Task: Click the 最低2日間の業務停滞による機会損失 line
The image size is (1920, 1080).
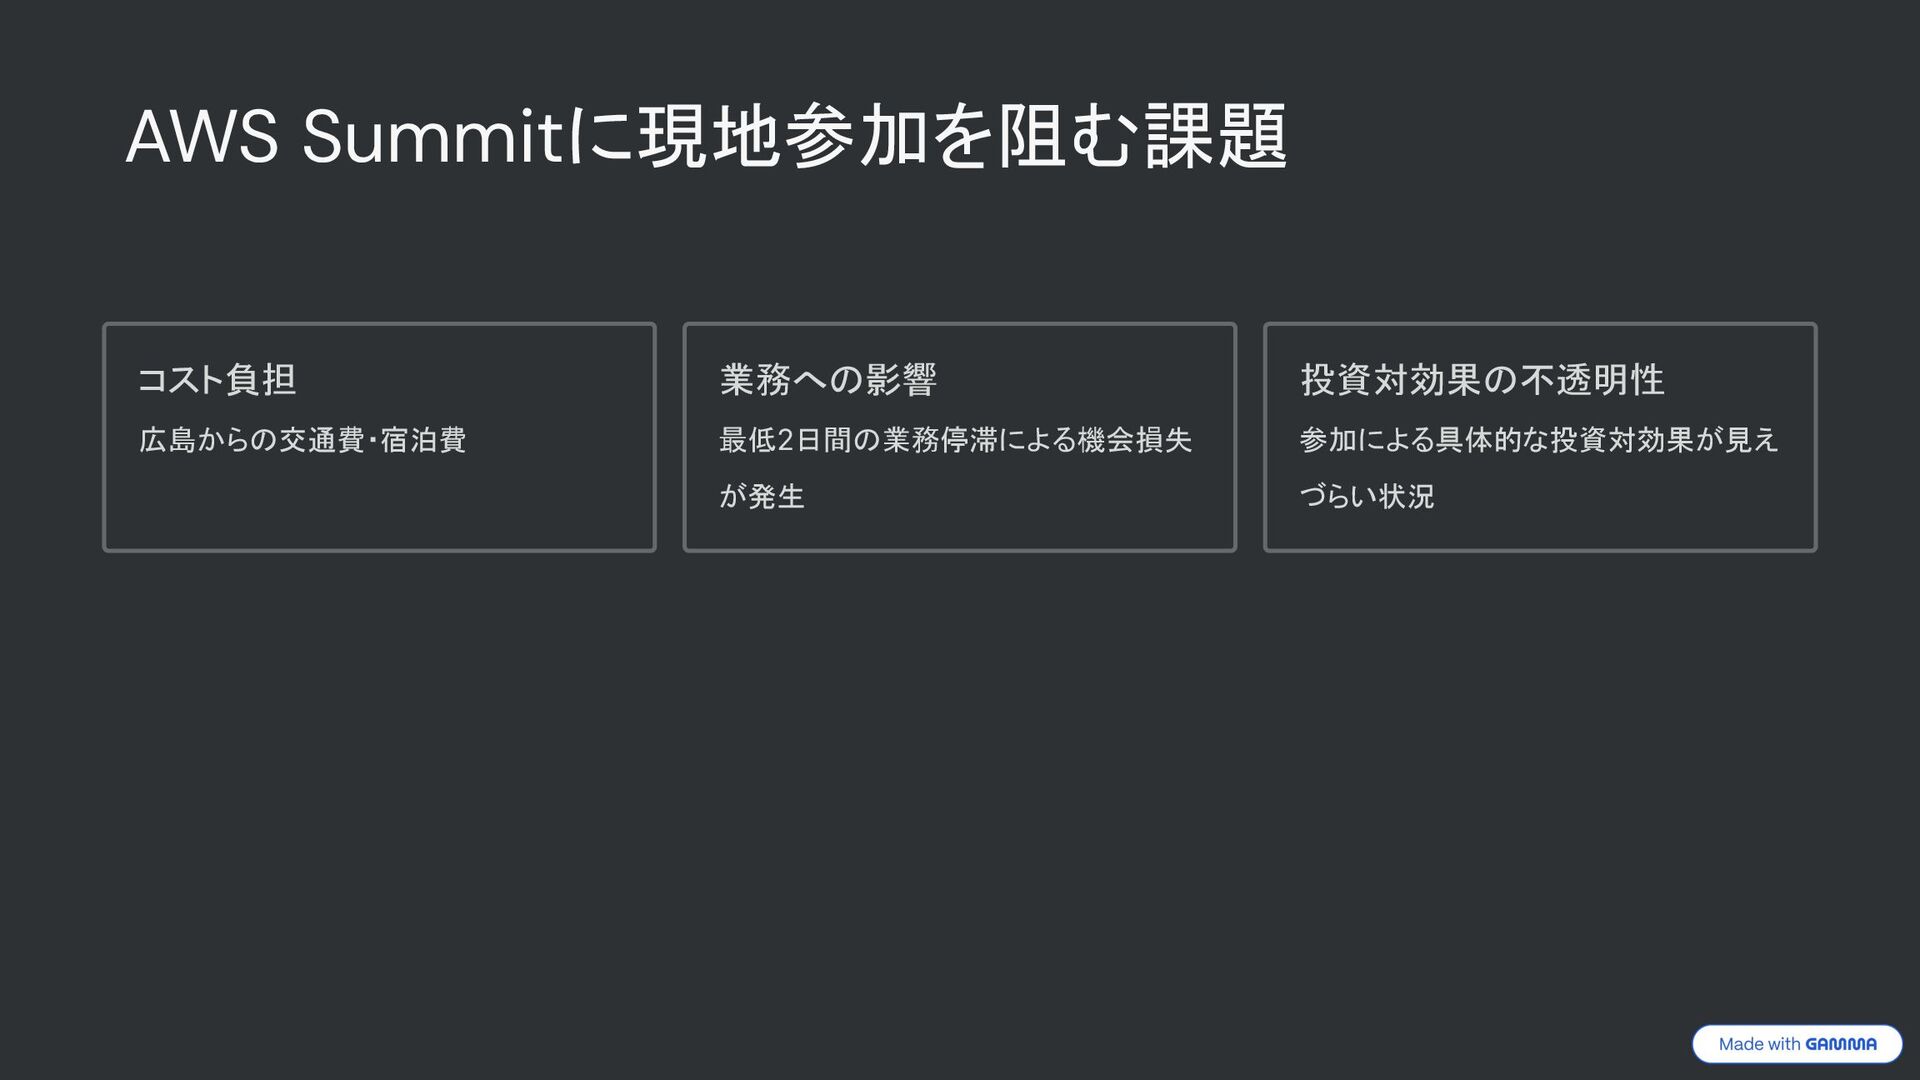Action: point(955,440)
